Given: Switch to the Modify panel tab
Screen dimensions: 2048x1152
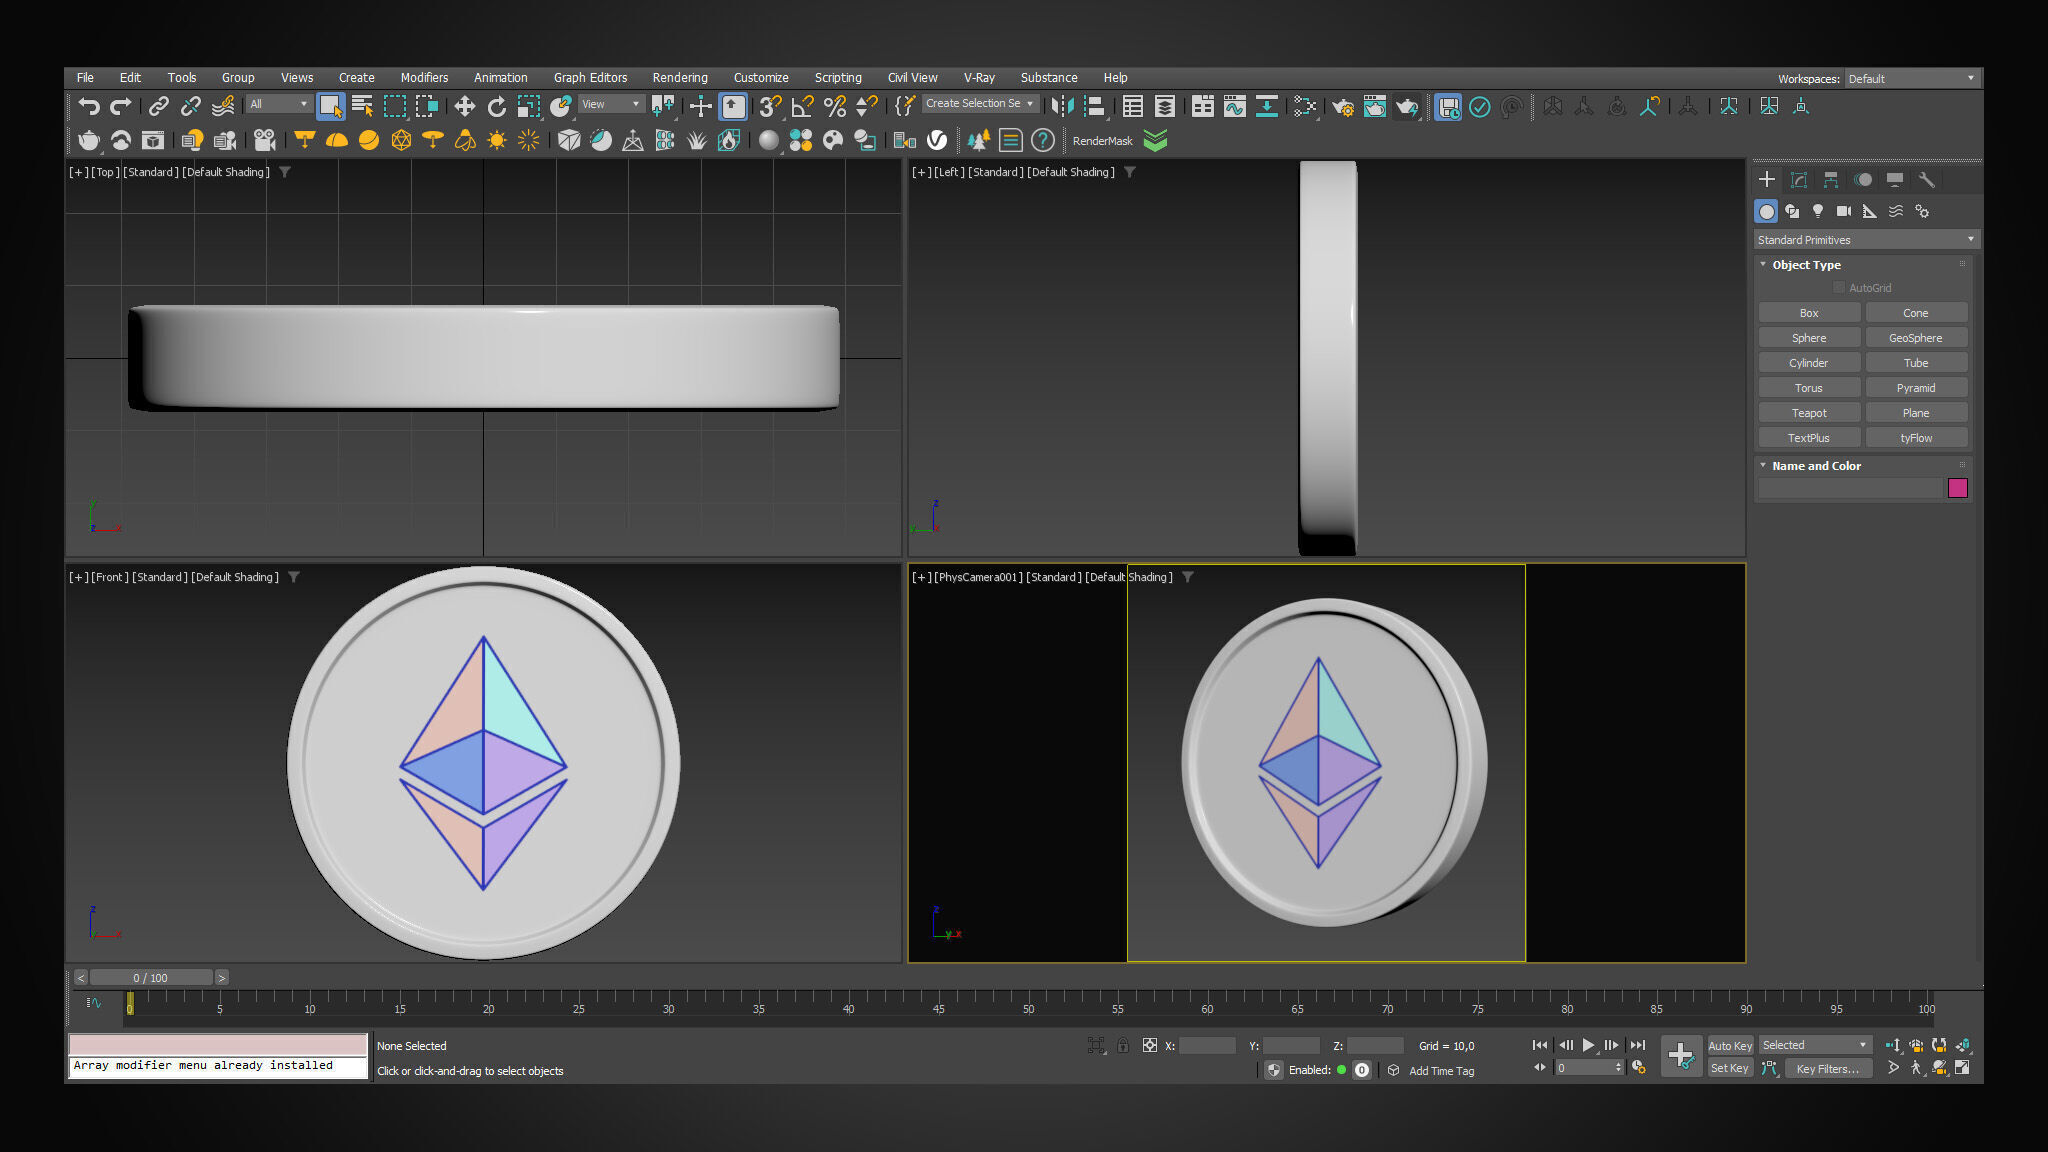Looking at the screenshot, I should pyautogui.click(x=1799, y=180).
